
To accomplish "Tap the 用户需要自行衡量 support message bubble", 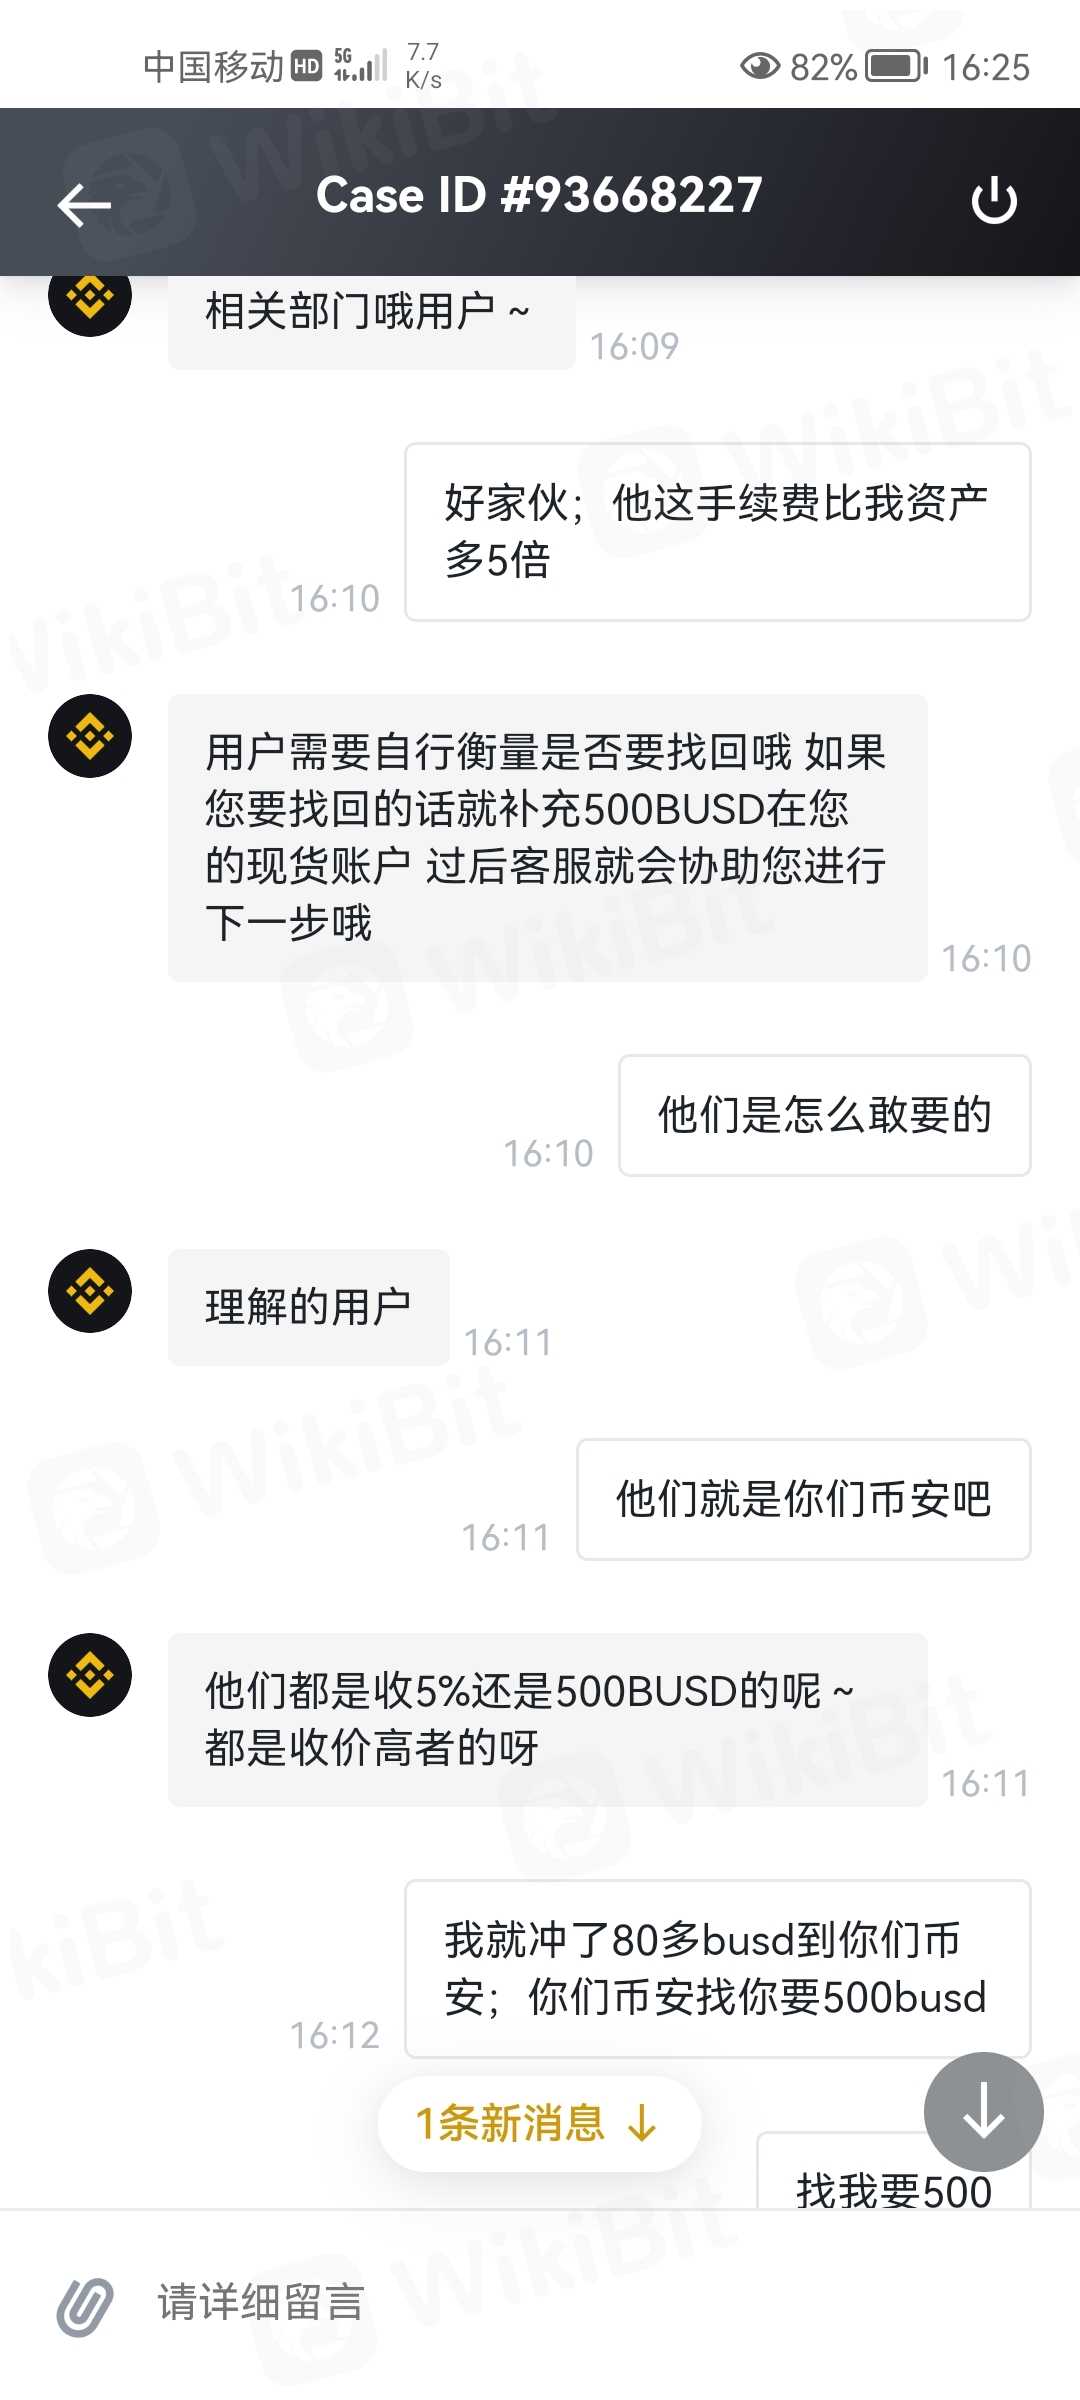I will click(x=547, y=838).
